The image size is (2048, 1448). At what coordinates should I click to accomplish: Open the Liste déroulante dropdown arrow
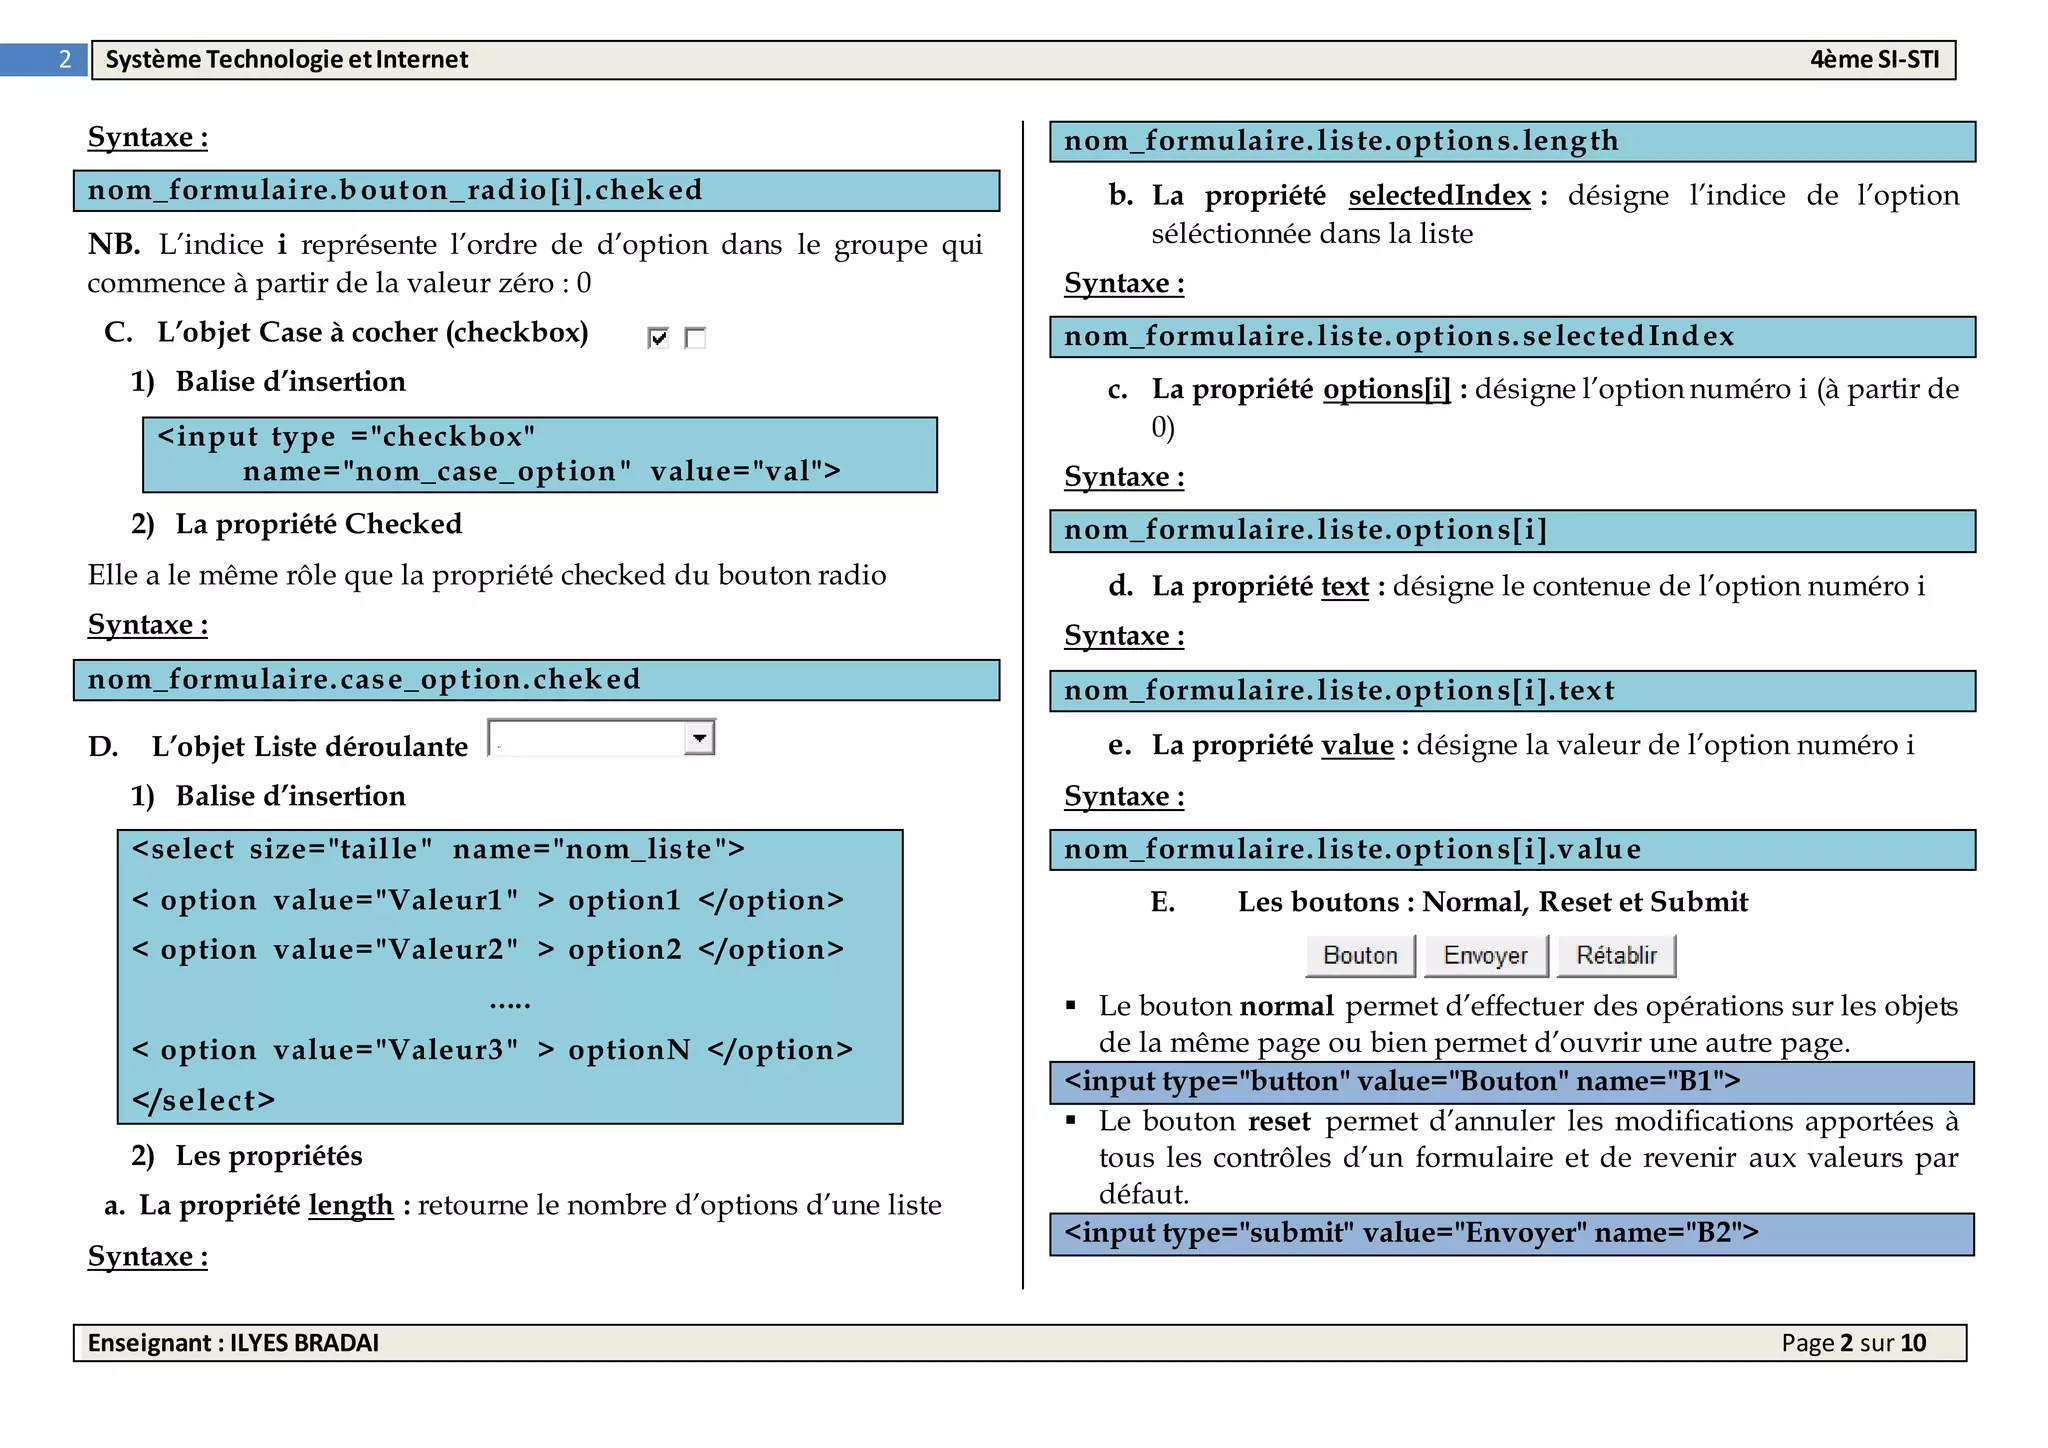[700, 738]
